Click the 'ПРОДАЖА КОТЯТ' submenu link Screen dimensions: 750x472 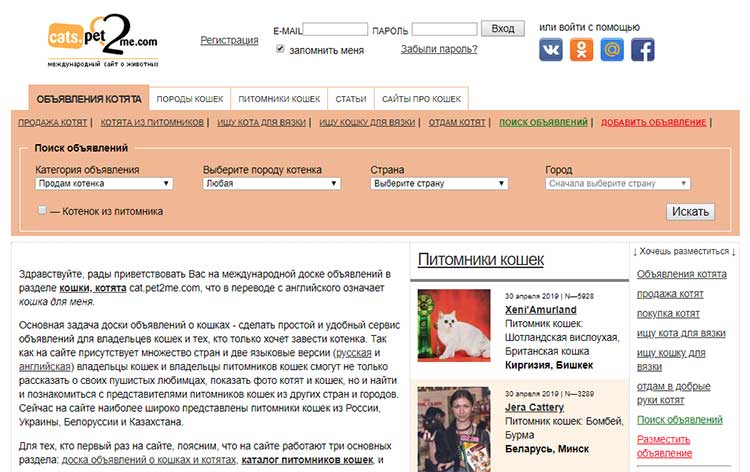pos(53,122)
